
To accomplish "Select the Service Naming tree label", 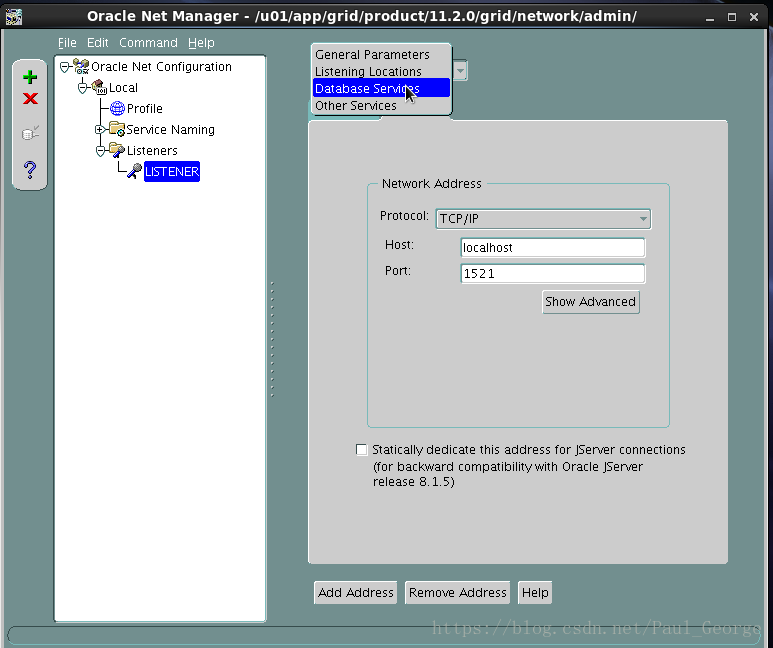I will pyautogui.click(x=171, y=130).
